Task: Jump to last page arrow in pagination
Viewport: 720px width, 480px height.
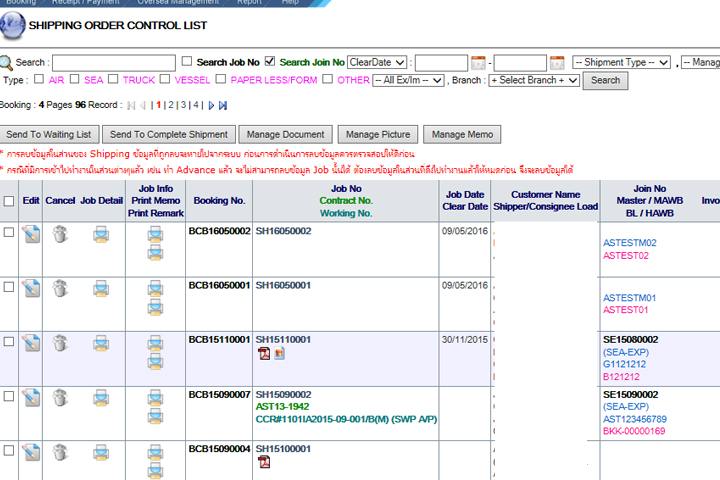Action: pos(223,105)
